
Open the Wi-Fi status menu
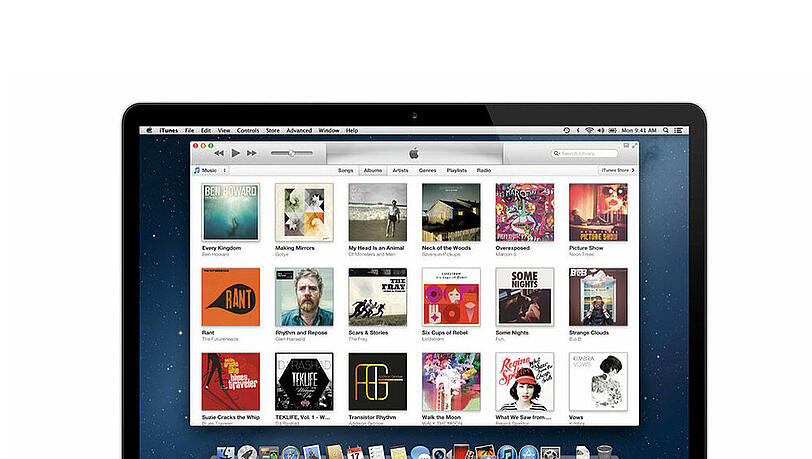coord(589,131)
